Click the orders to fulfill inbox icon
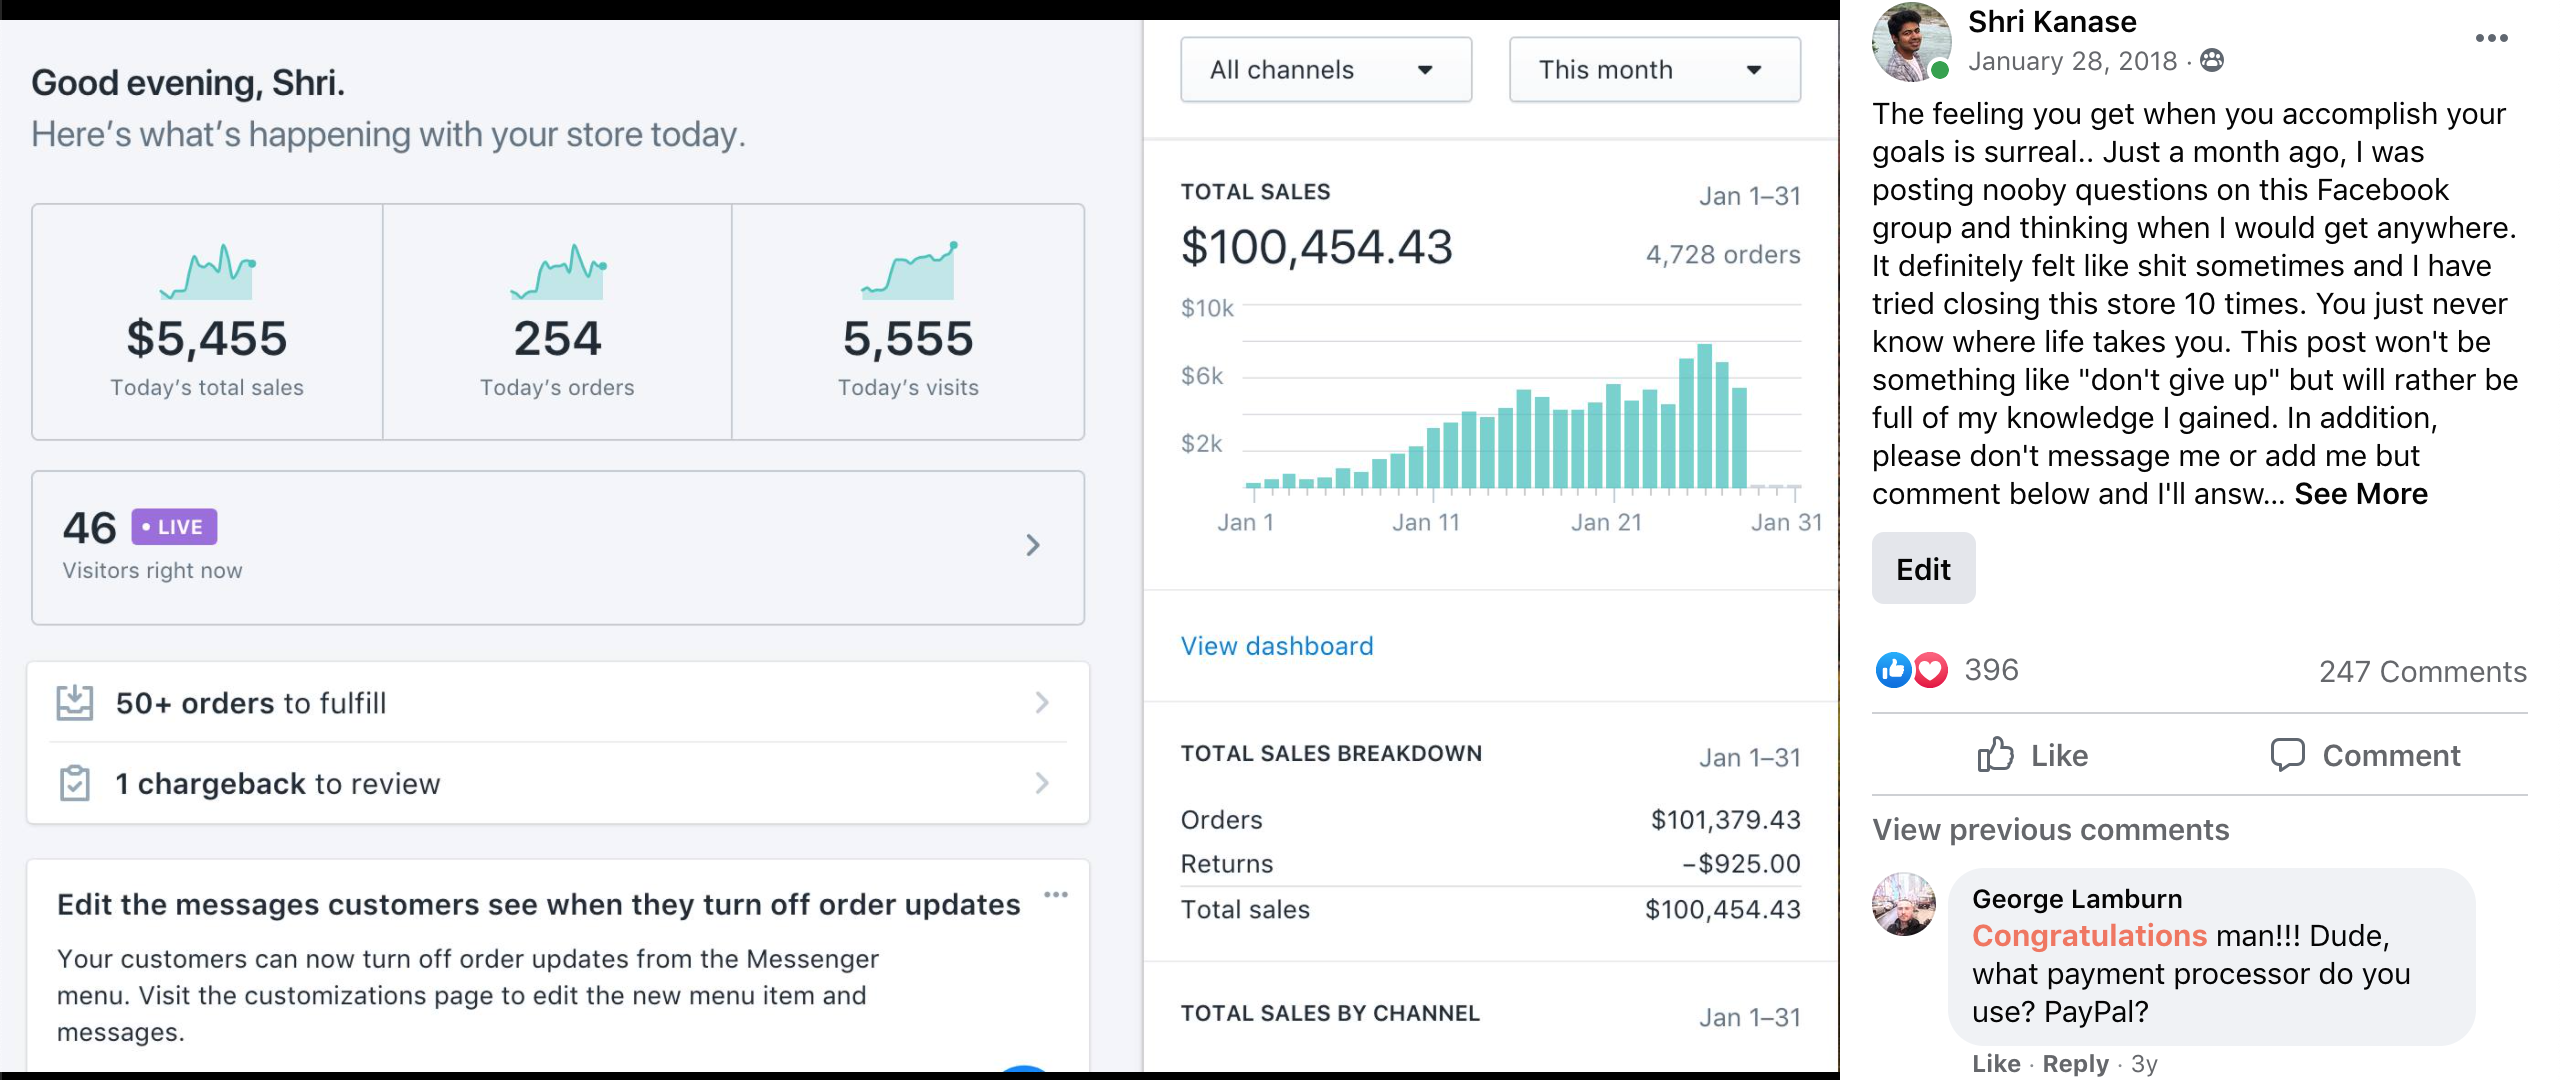This screenshot has width=2560, height=1080. tap(75, 703)
